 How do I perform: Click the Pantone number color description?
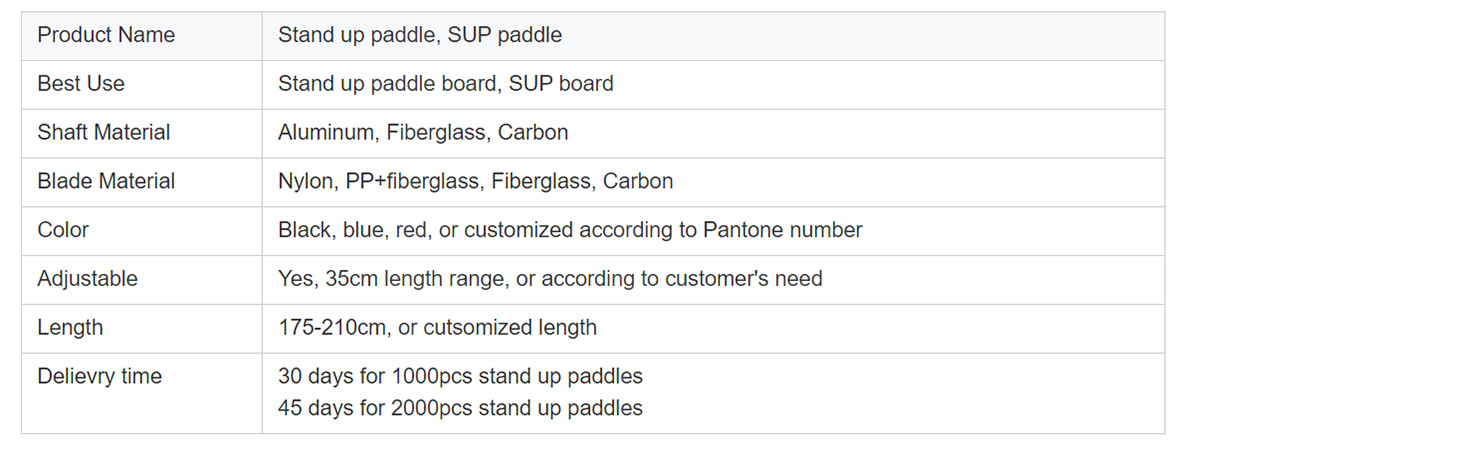click(570, 230)
